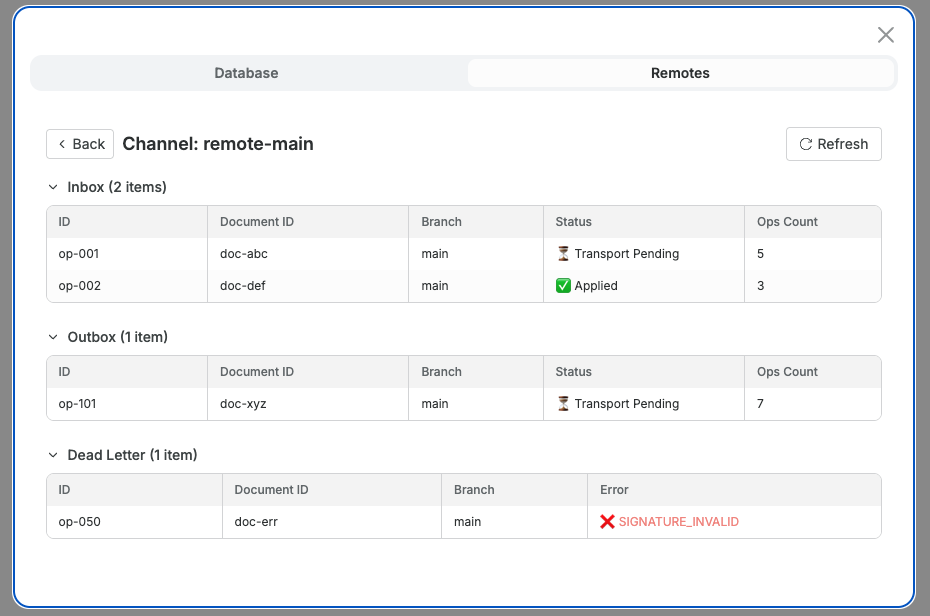
Task: Click the SIGNATURE_INVALID error text
Action: coord(678,521)
